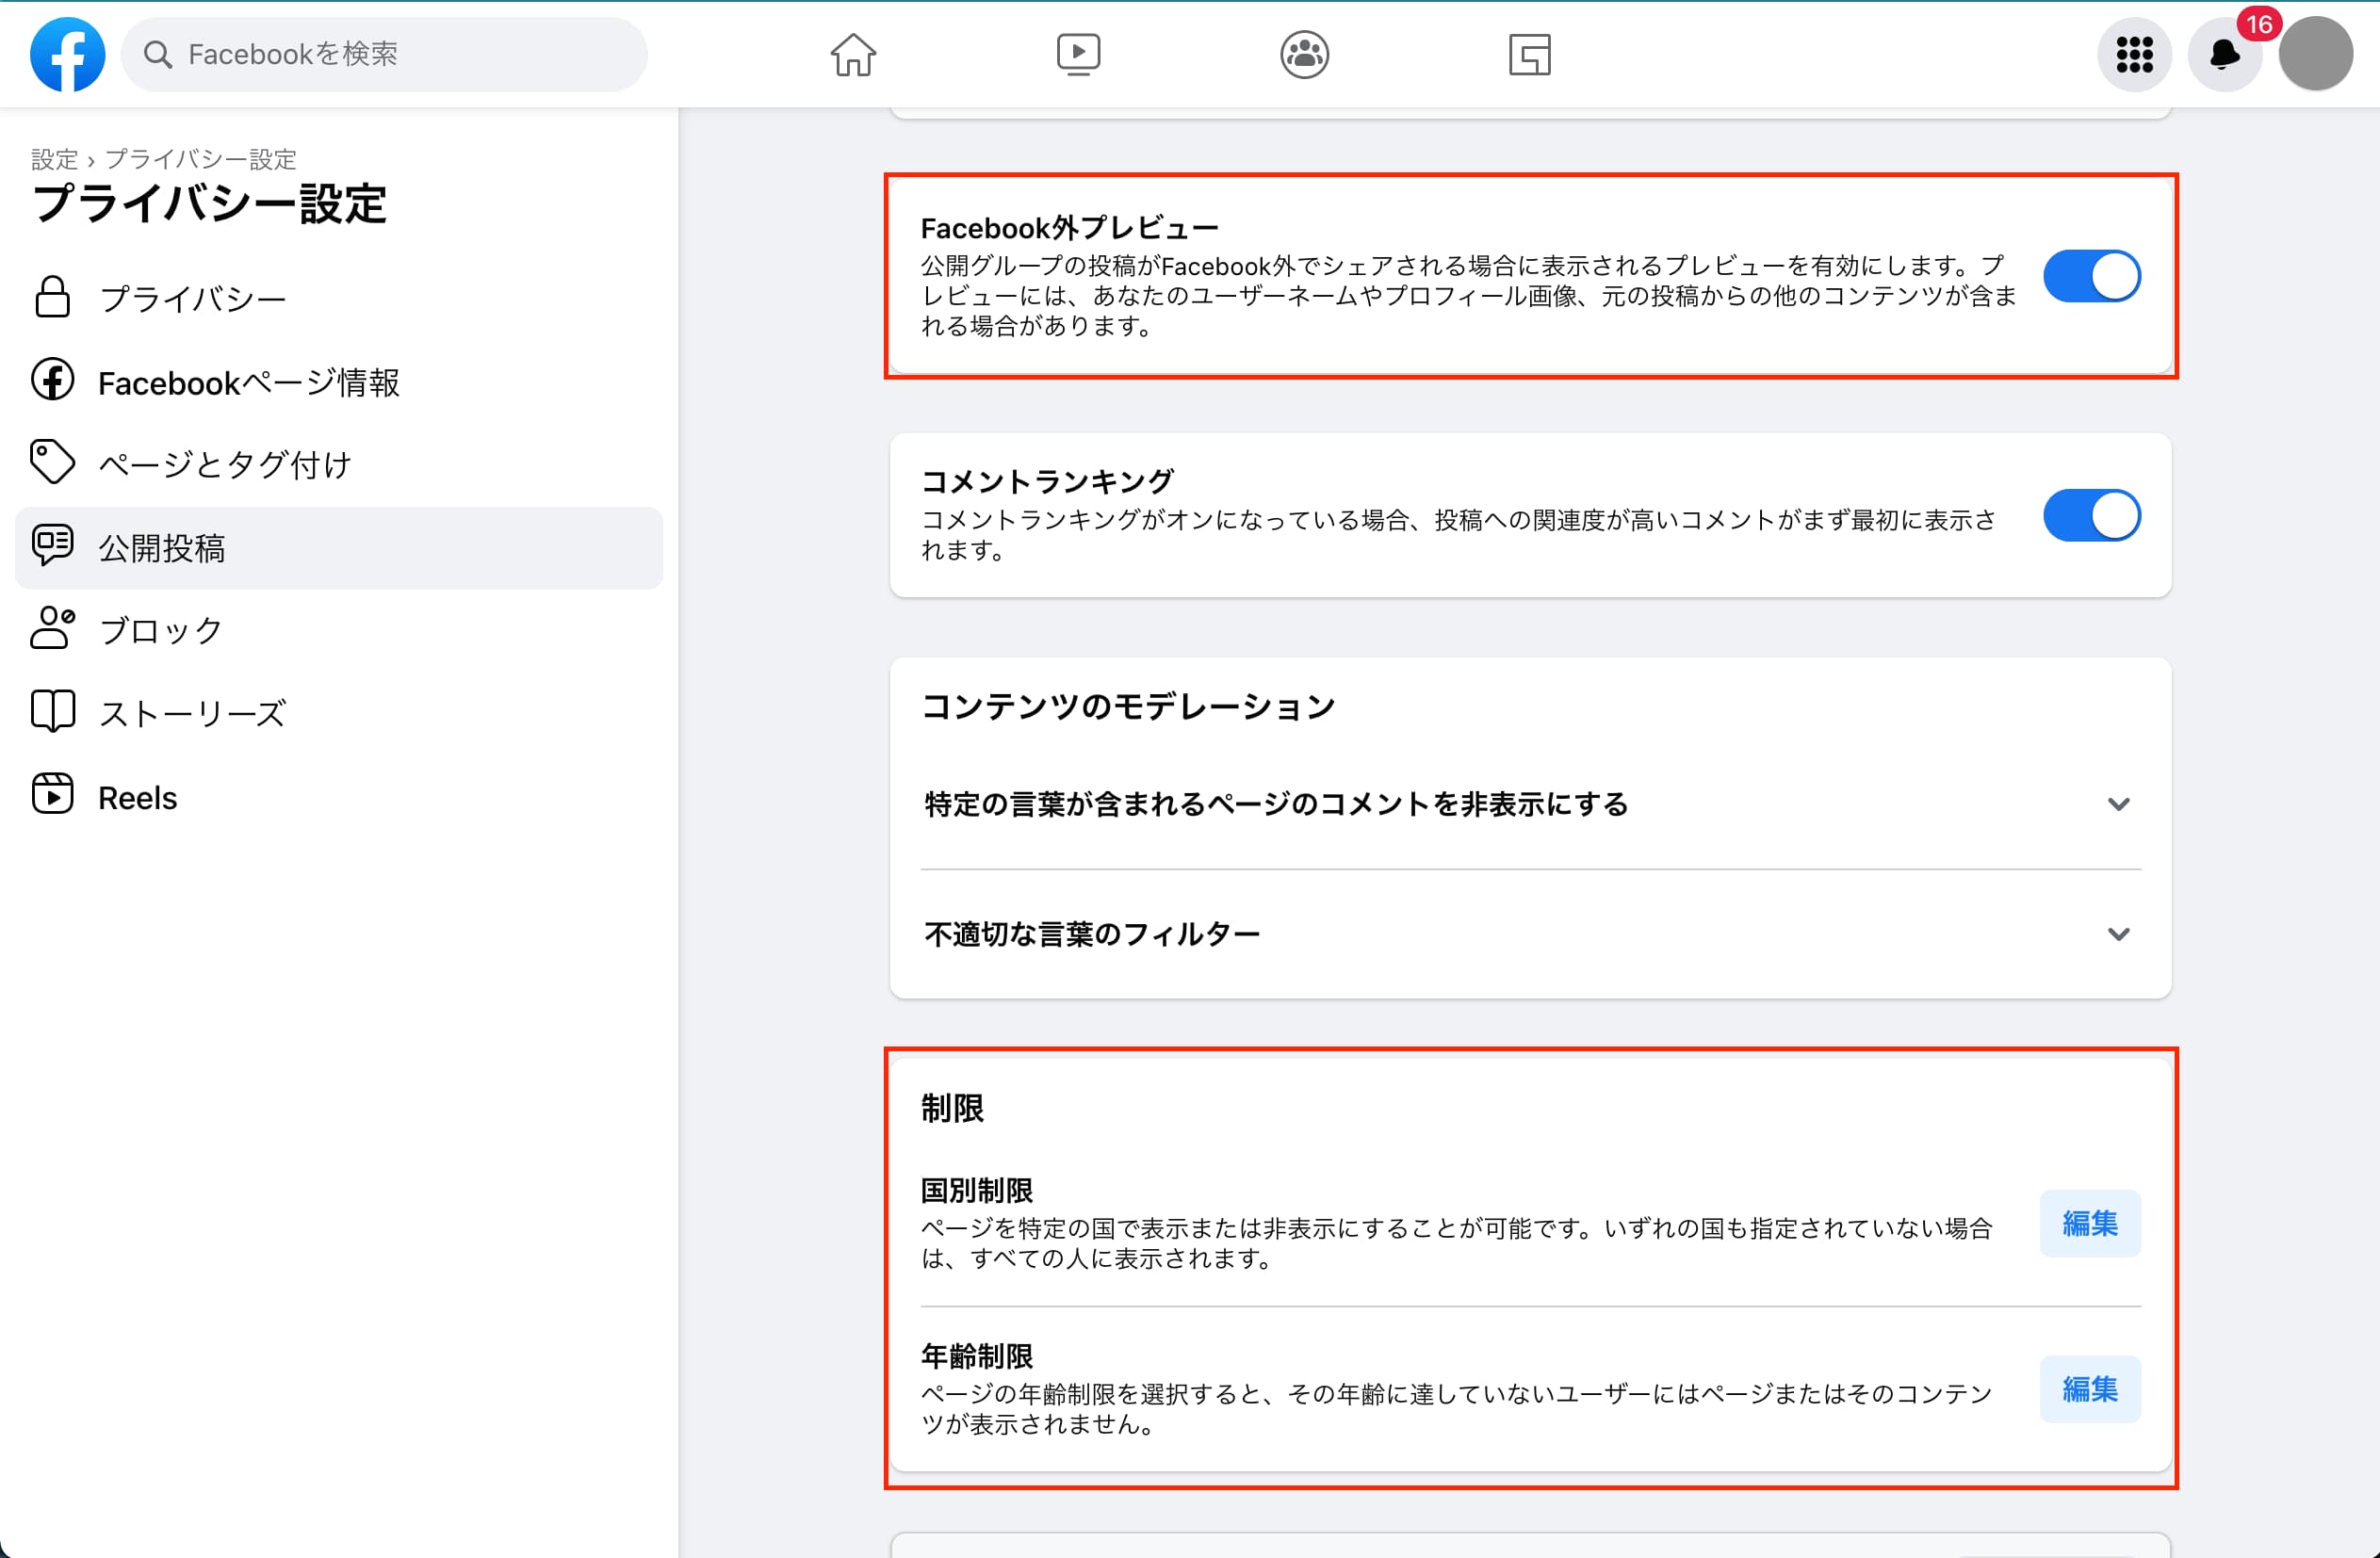2380x1558 pixels.
Task: Open Reels settings section
Action: [x=339, y=797]
